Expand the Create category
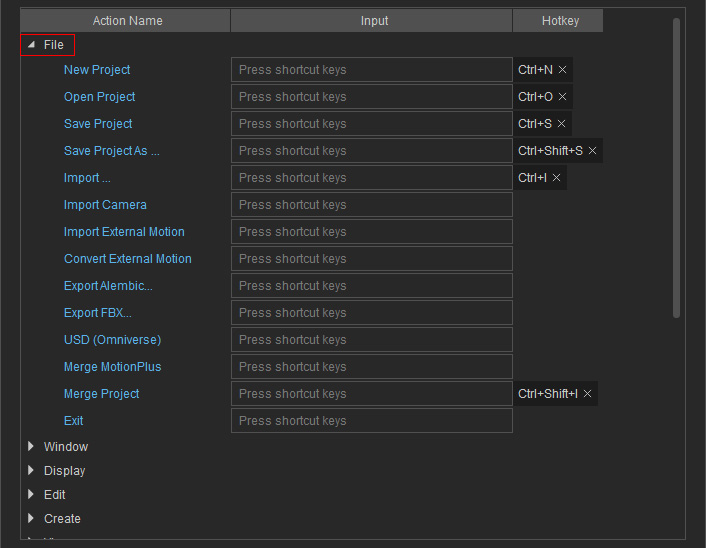 [x=31, y=519]
